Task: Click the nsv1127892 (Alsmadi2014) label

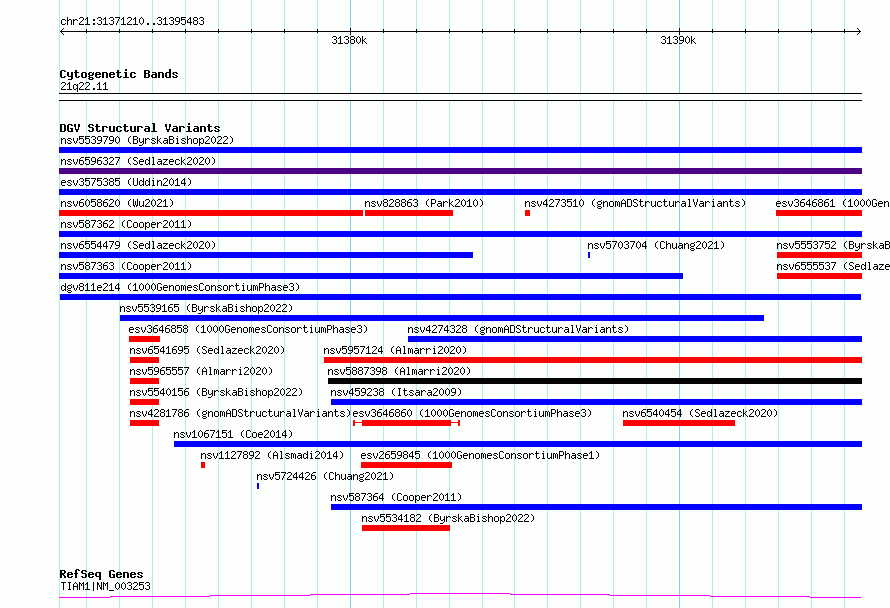Action: [x=272, y=455]
